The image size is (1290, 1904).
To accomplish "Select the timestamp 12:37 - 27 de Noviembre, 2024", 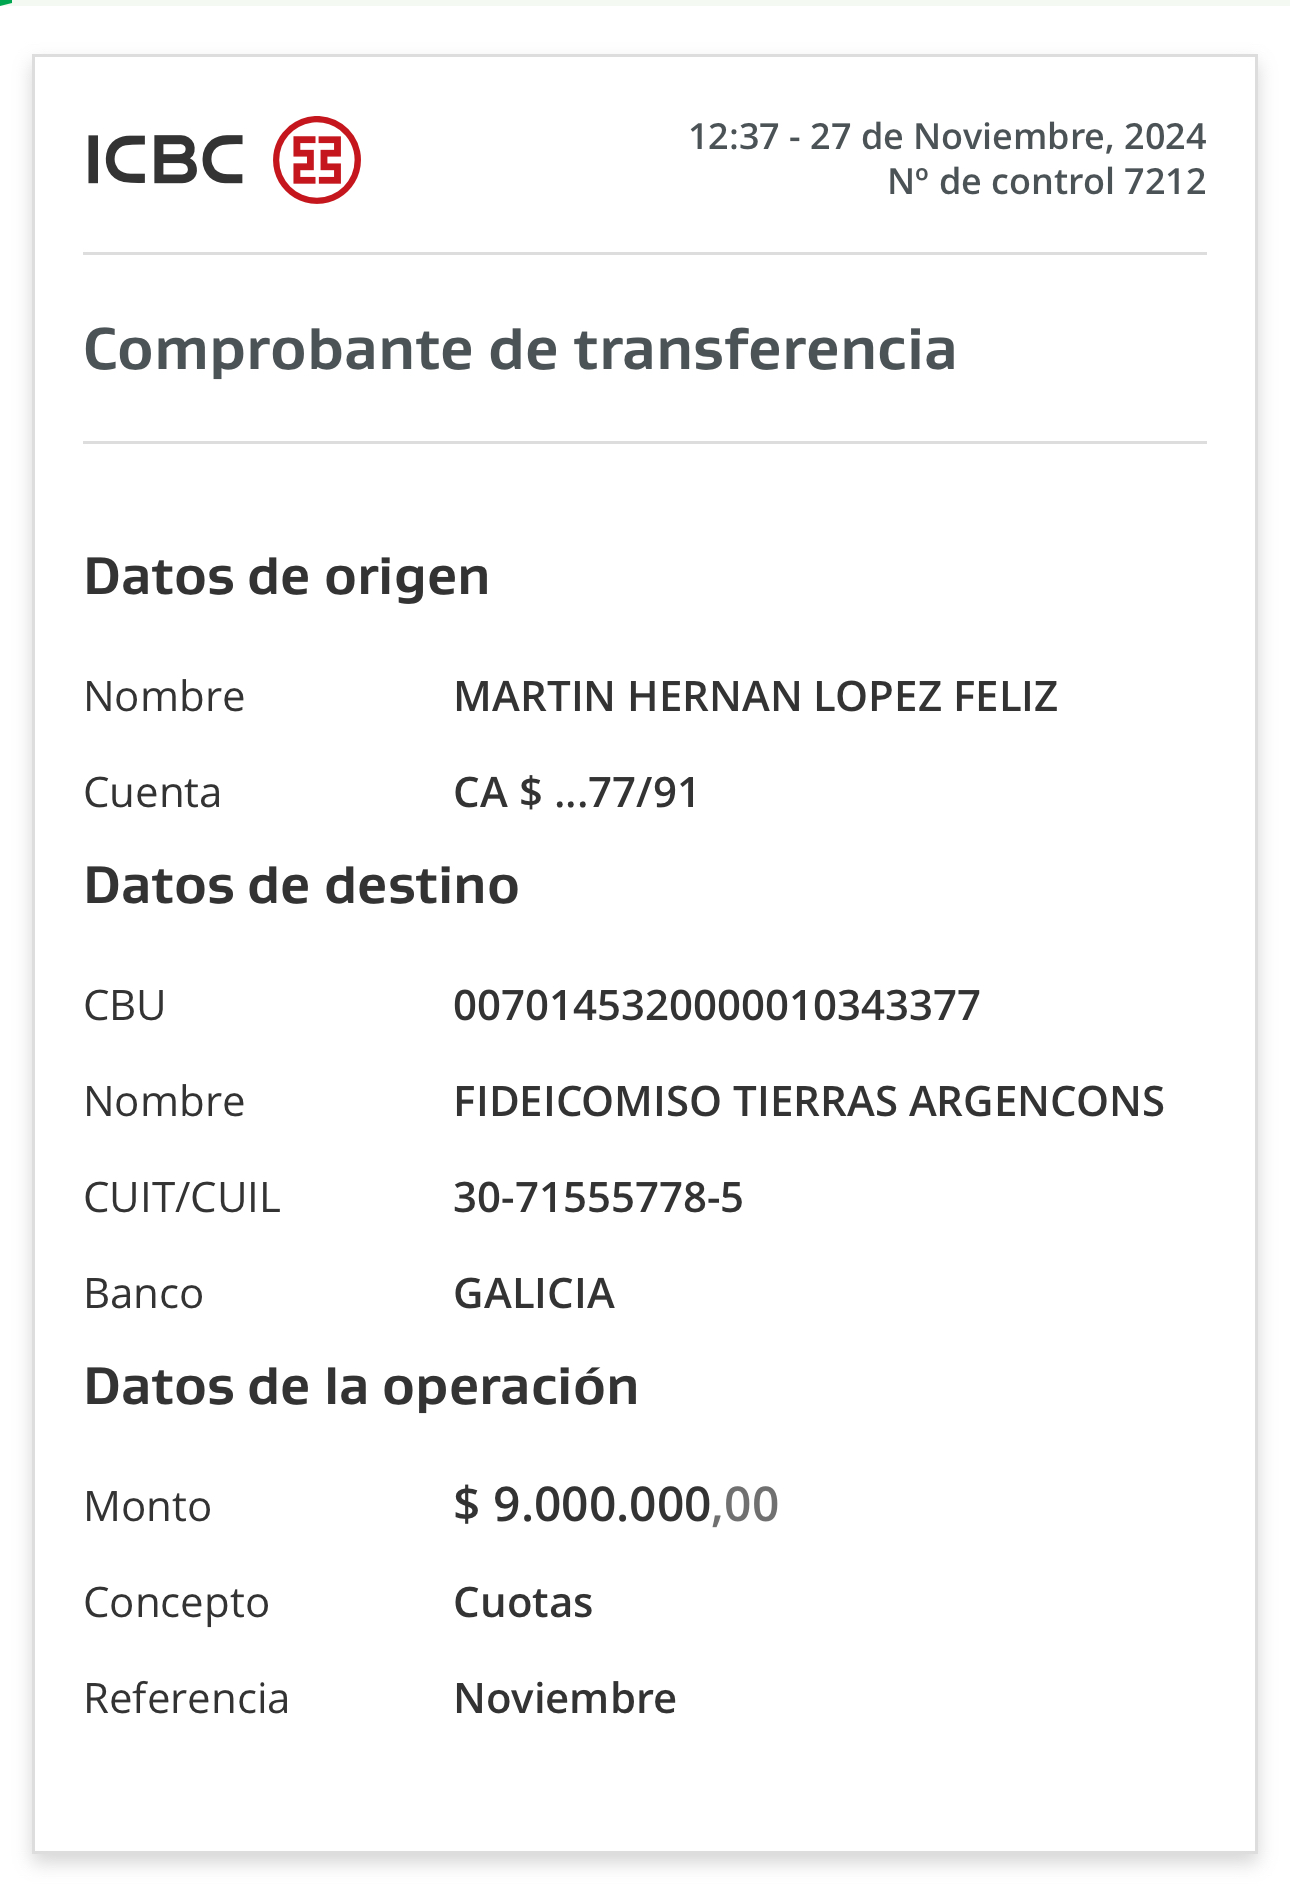I will [948, 136].
